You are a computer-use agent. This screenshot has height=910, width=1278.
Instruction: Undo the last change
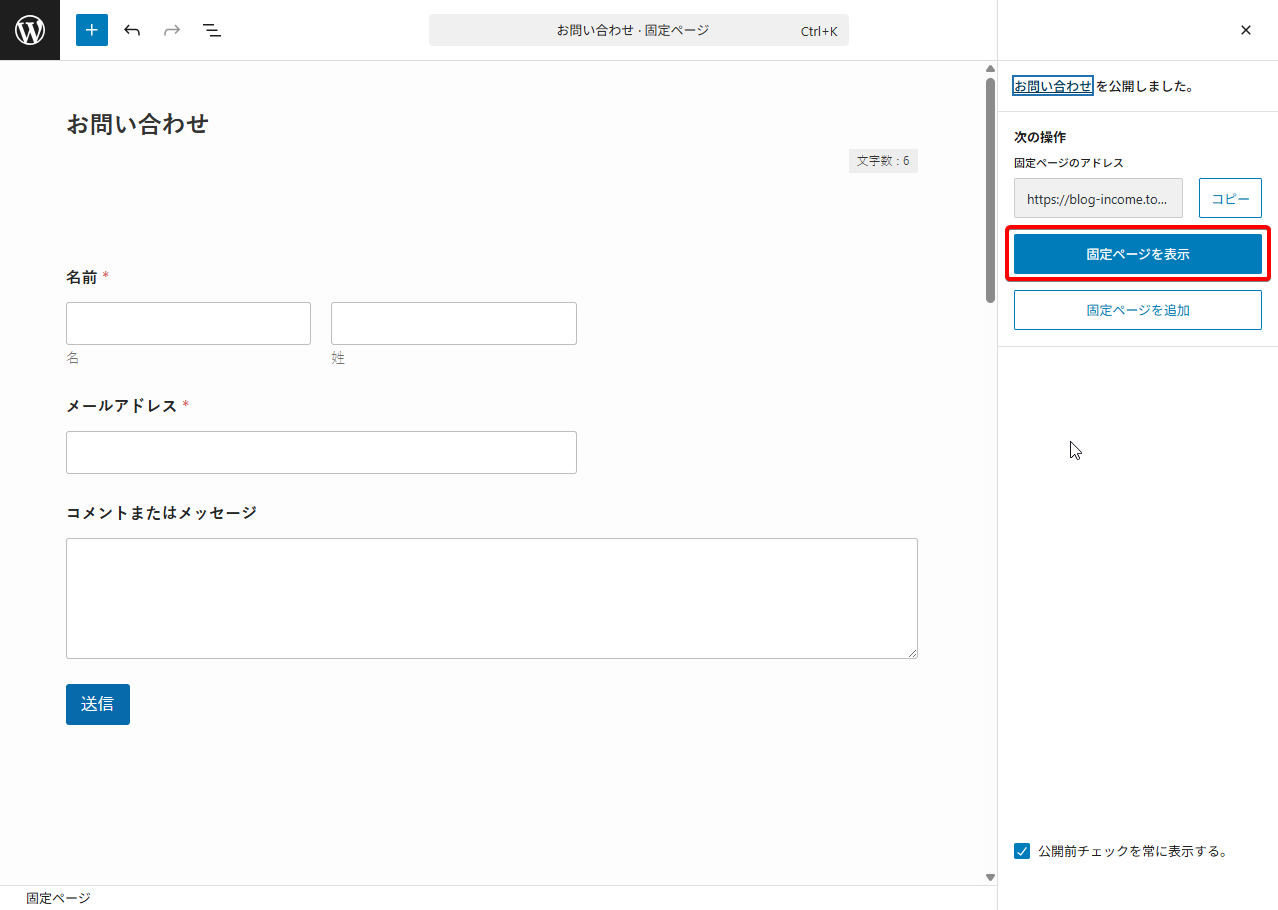(x=132, y=30)
